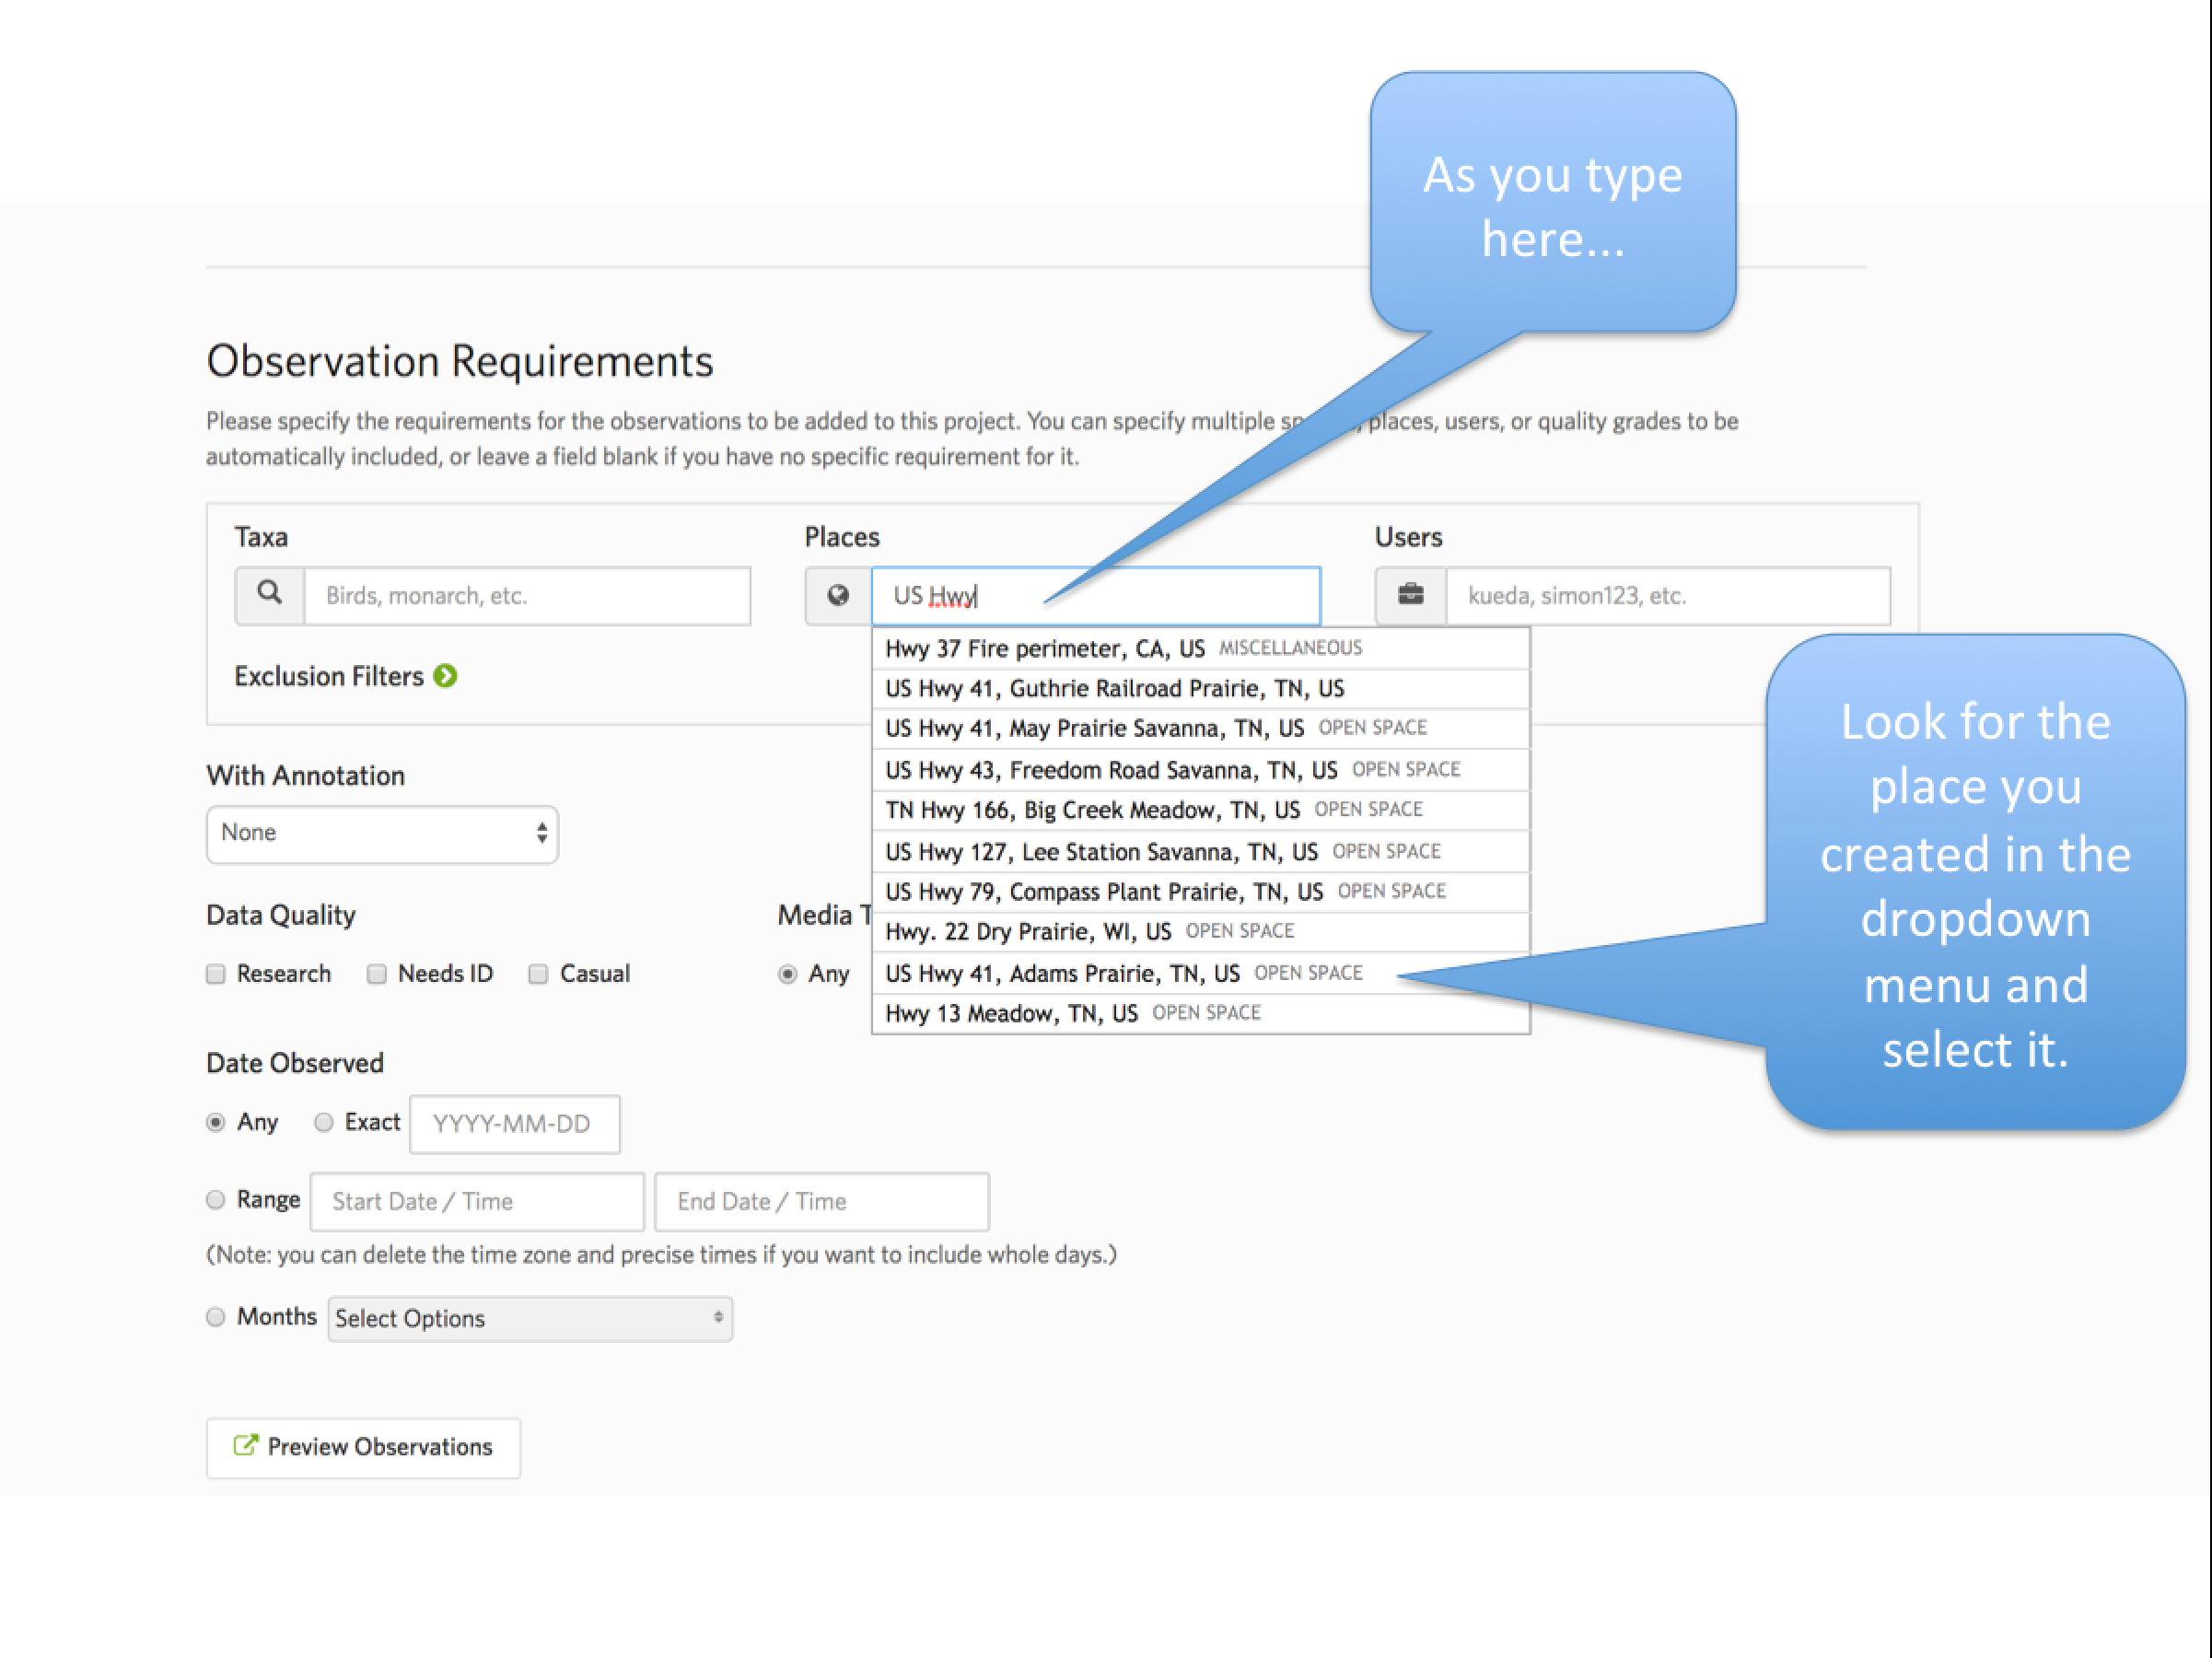
Task: Click the magnifying glass icon beside Taxa field
Action: pyautogui.click(x=269, y=595)
